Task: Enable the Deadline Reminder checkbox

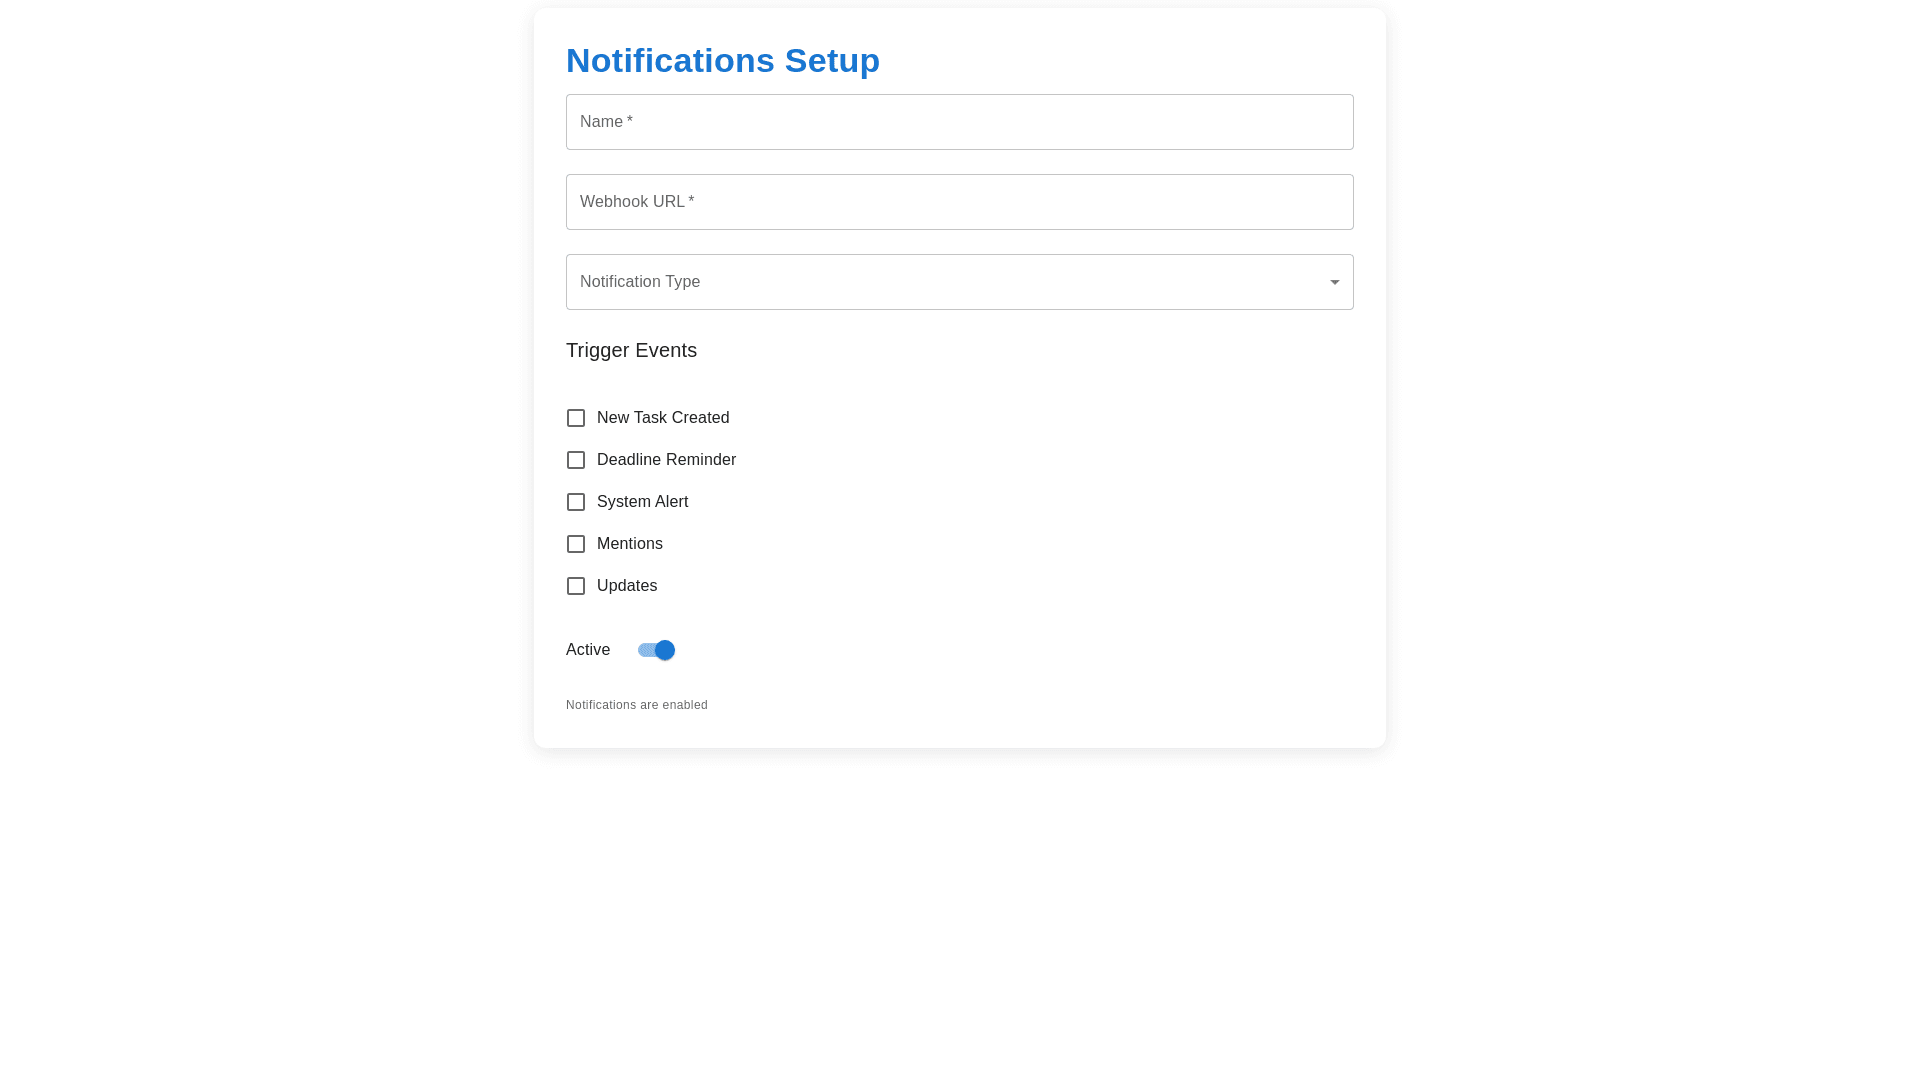Action: click(x=576, y=460)
